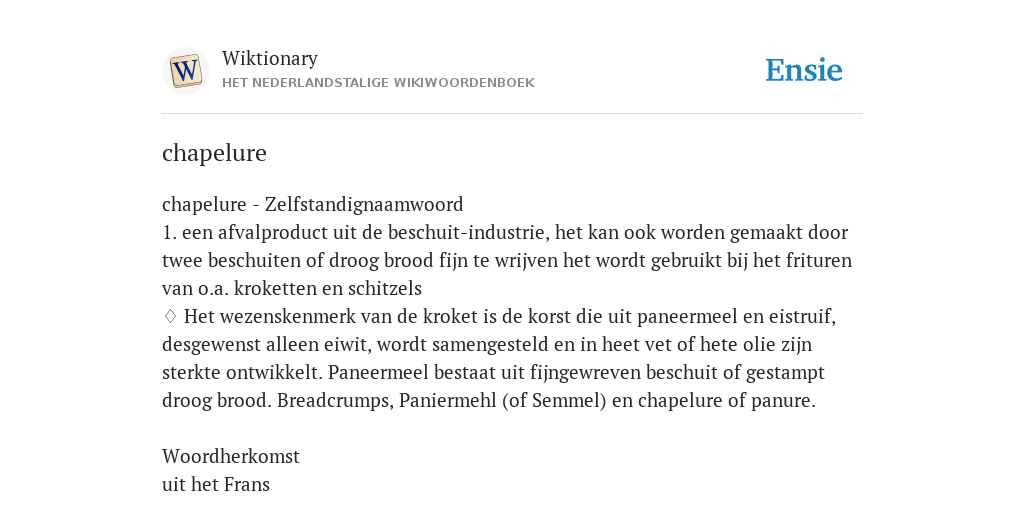This screenshot has height=512, width=1024.
Task: Select the 'Het Nederlandstalige Wikiwoordenboek' subtitle
Action: (x=378, y=83)
